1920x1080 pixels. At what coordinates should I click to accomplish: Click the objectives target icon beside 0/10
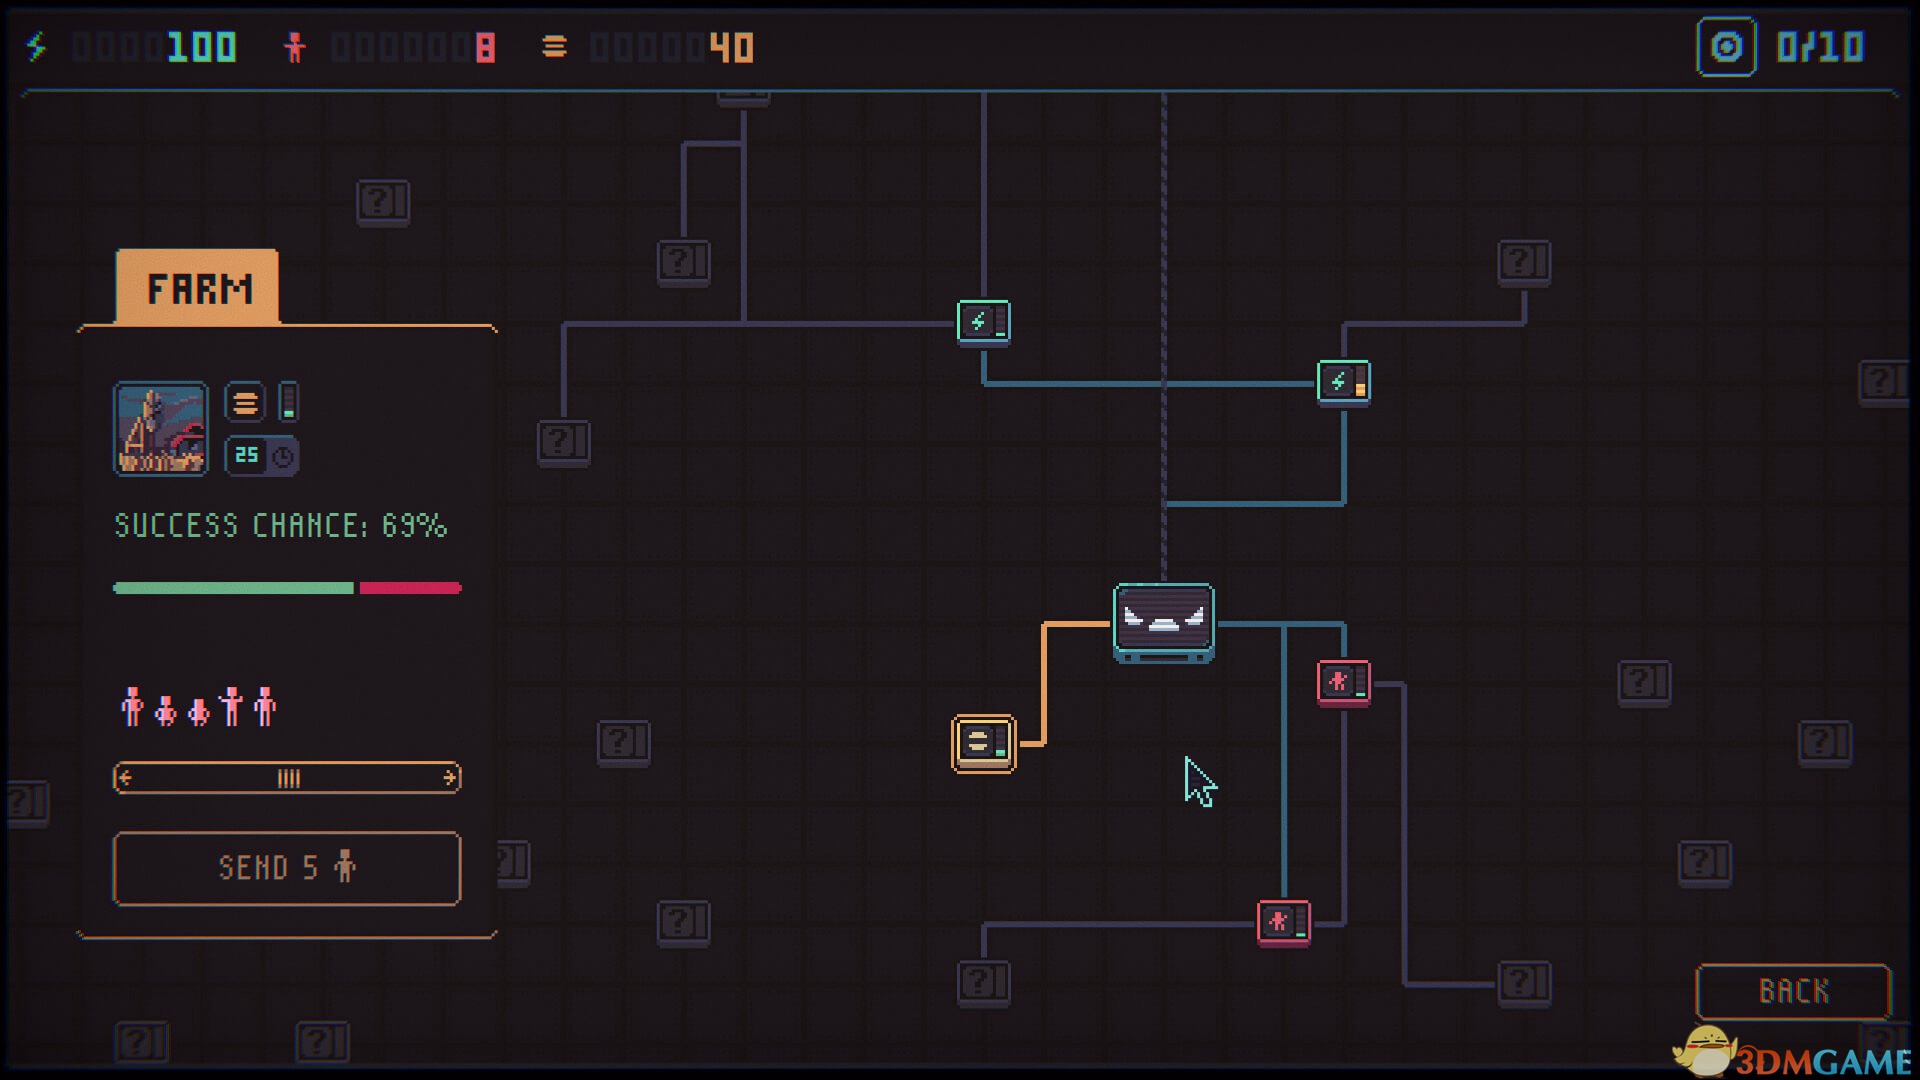tap(1726, 47)
